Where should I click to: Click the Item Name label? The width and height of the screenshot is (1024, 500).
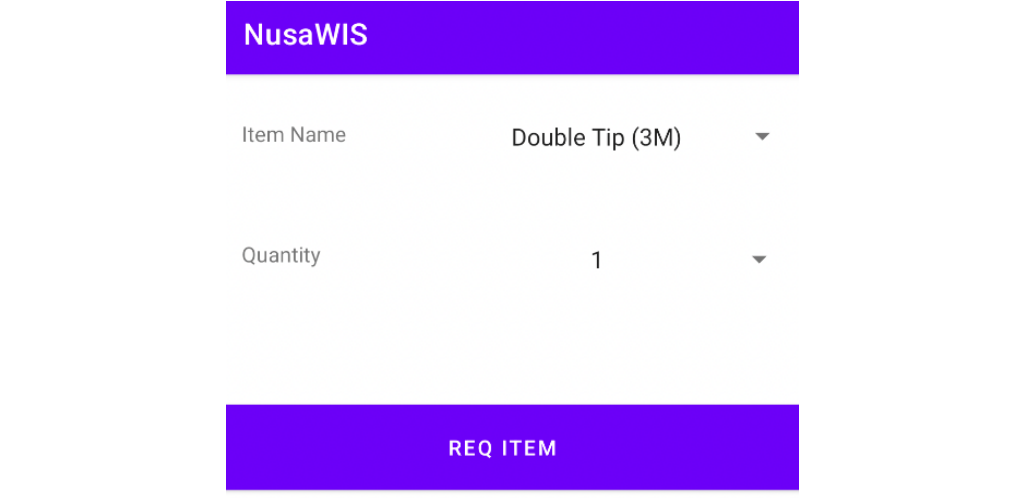(x=294, y=135)
